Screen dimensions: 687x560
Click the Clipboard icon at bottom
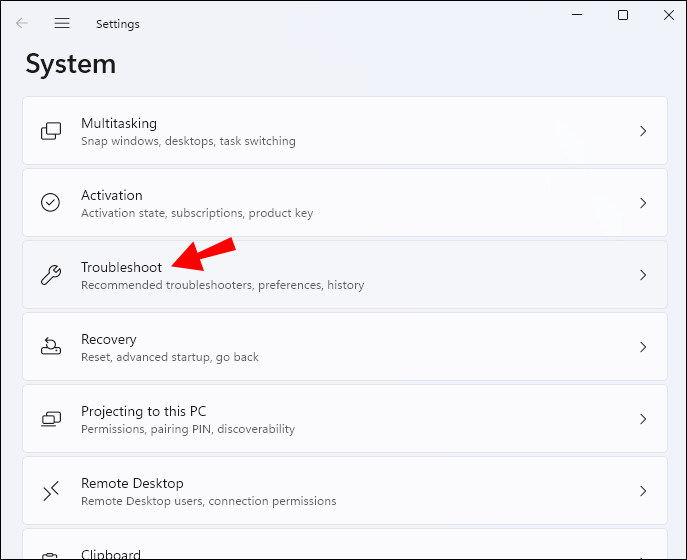50,554
